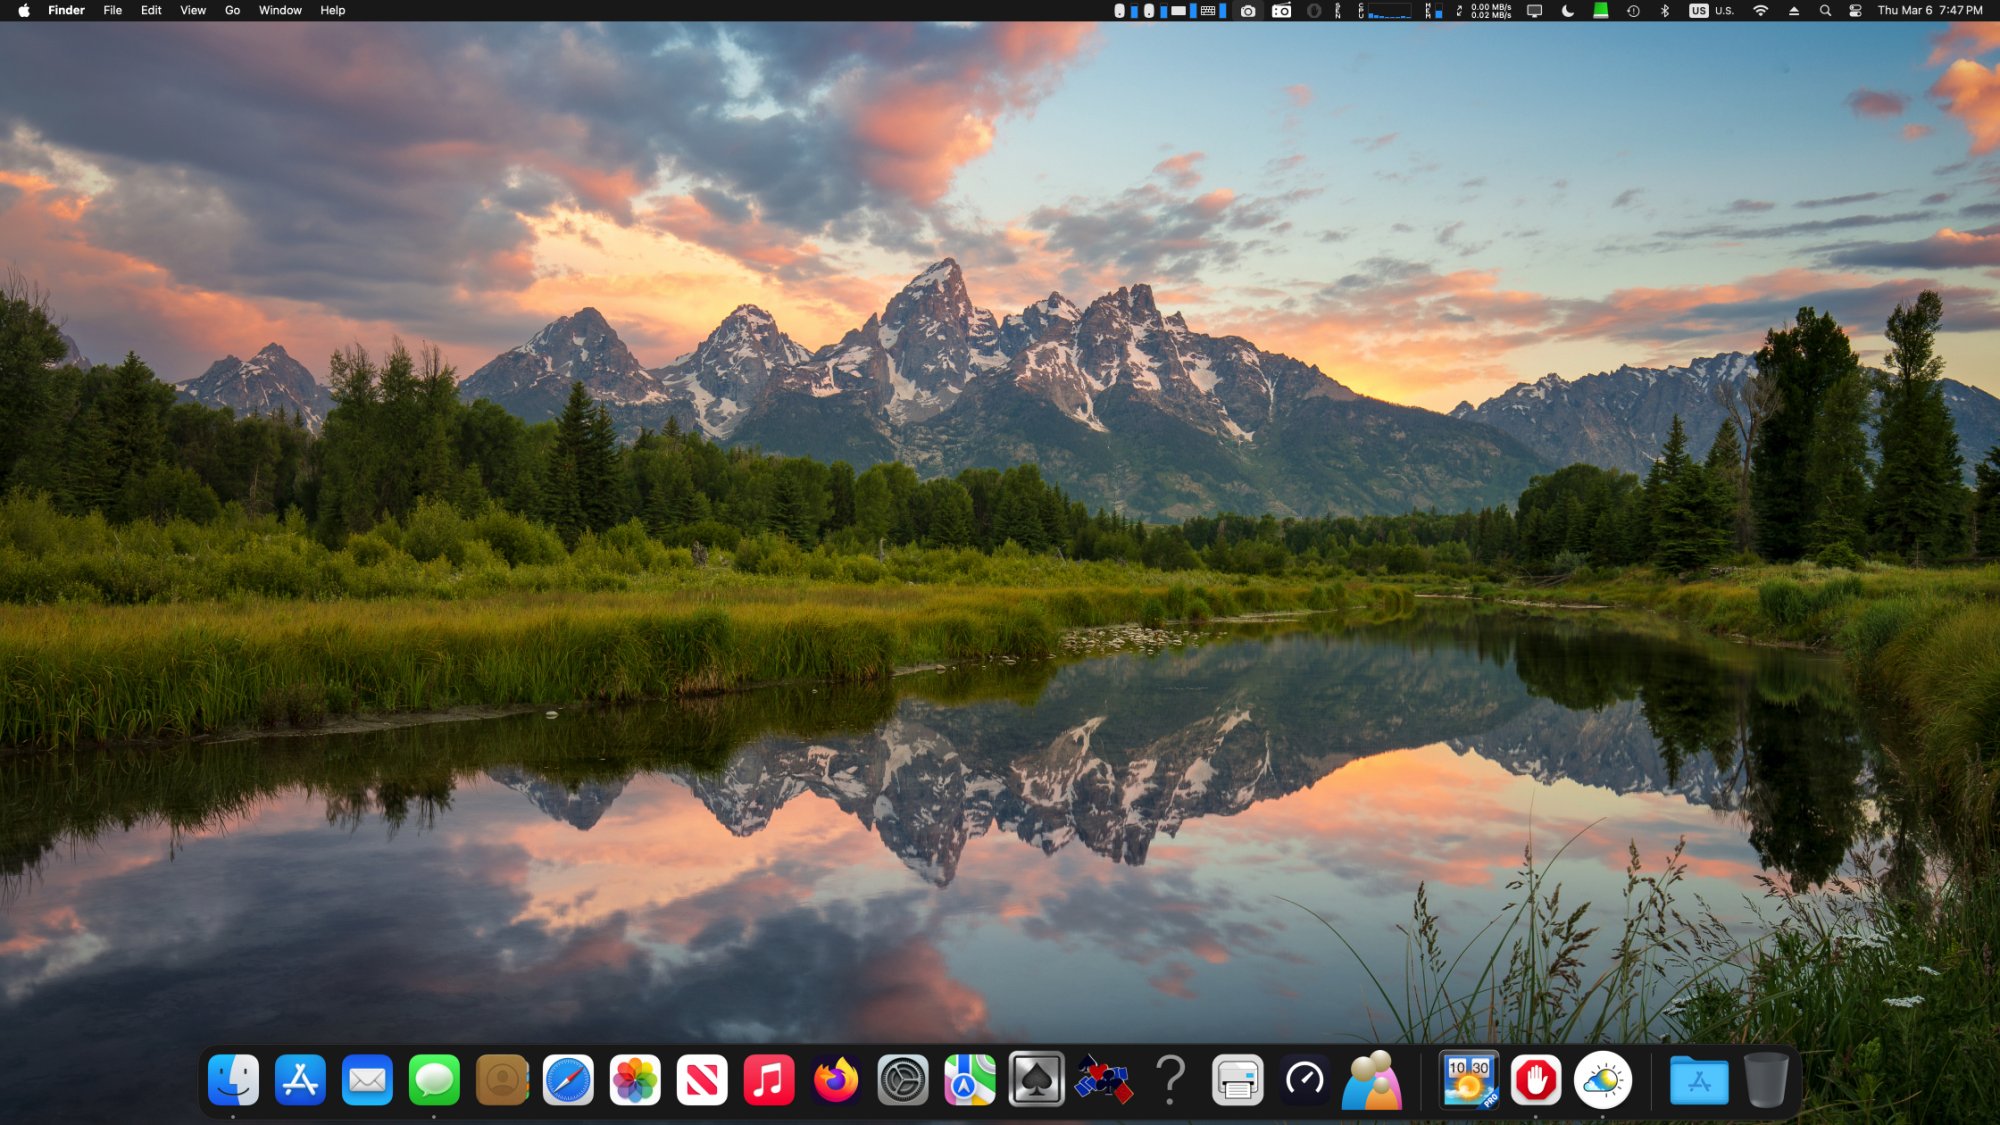The width and height of the screenshot is (2000, 1125).
Task: Open the Apple menu
Action: (24, 11)
